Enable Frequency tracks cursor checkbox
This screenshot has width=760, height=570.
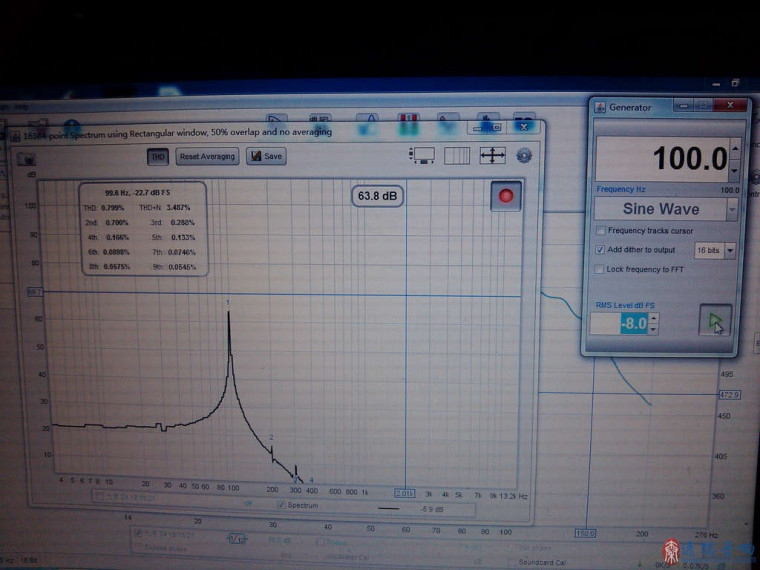[601, 230]
